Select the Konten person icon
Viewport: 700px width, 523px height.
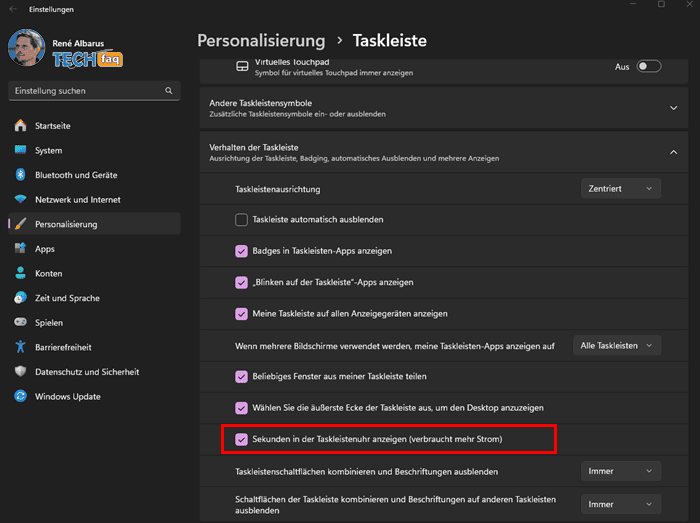pos(21,273)
